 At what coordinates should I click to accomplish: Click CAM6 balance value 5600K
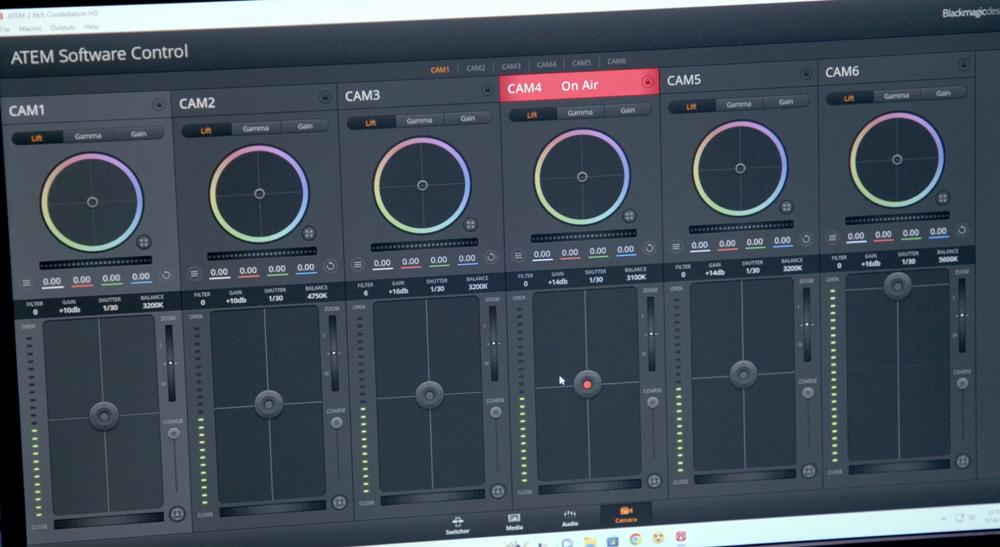click(x=948, y=259)
